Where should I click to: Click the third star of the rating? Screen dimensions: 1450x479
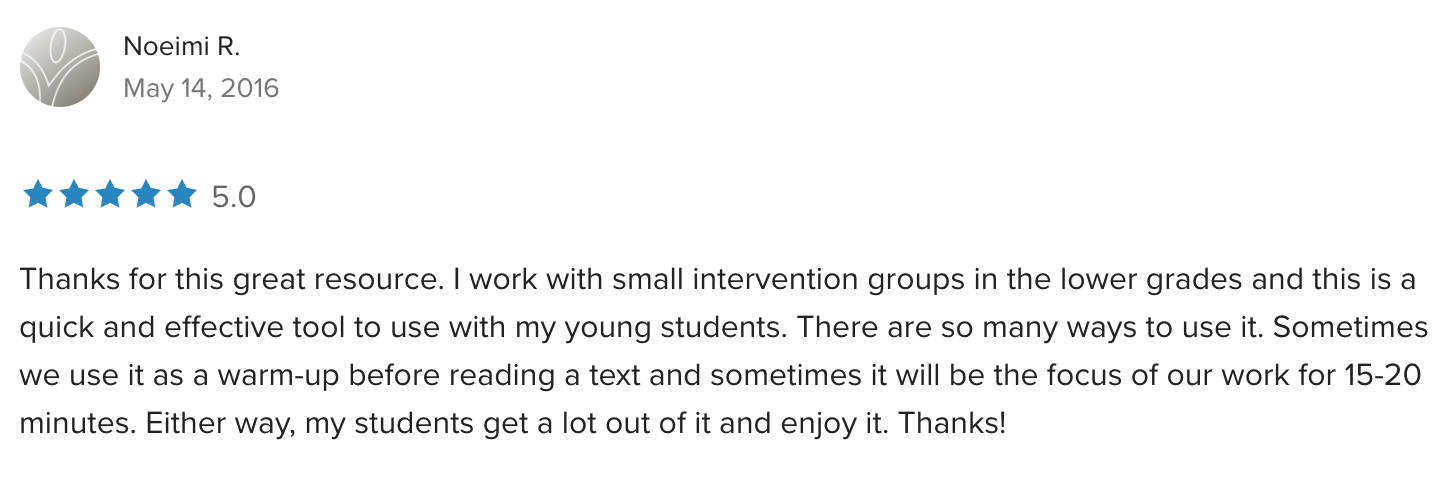pos(109,195)
